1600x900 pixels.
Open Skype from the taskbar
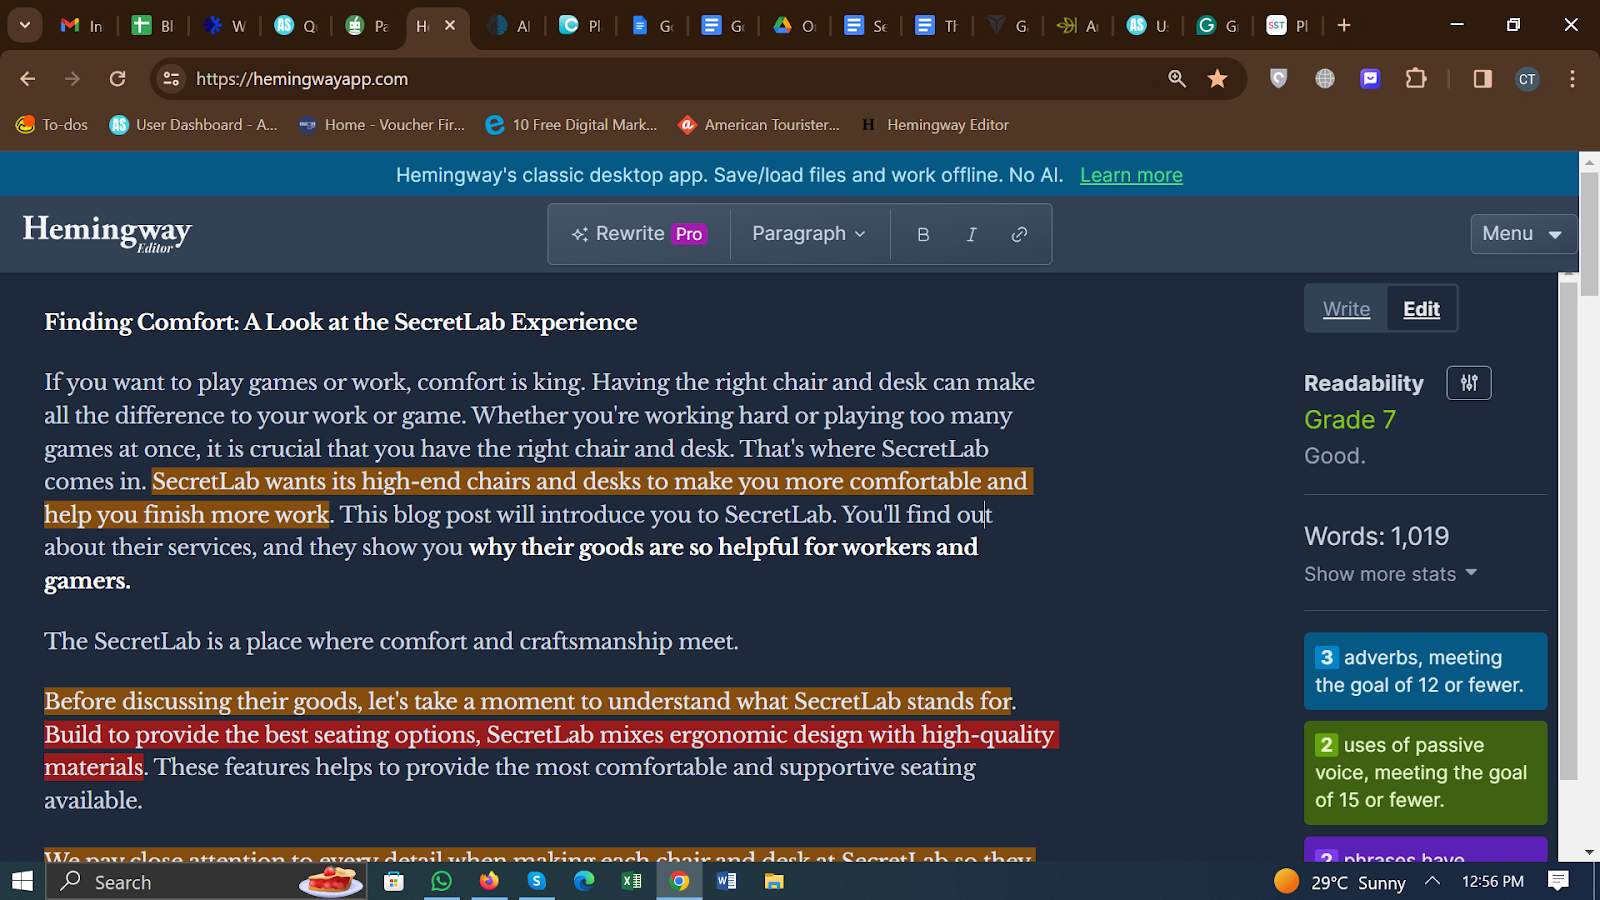point(537,881)
